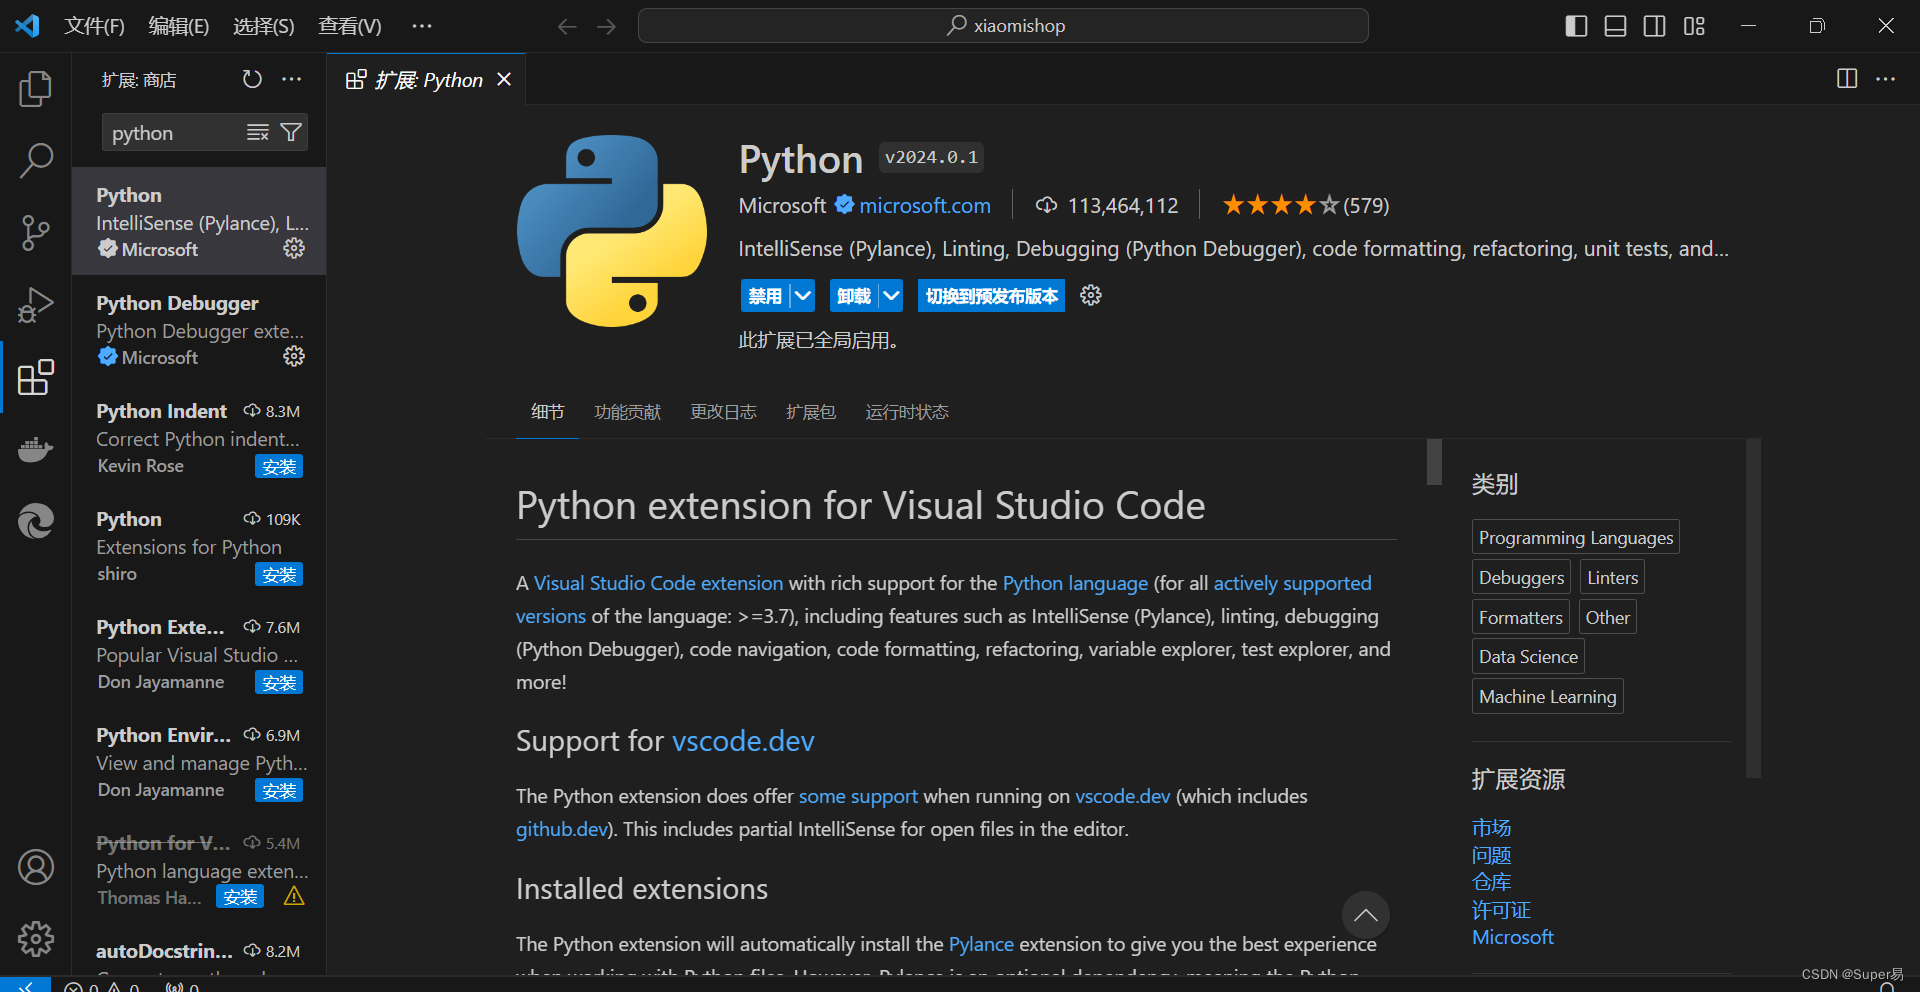Expand the 卸载 button dropdown arrow
The height and width of the screenshot is (992, 1920).
tap(893, 295)
